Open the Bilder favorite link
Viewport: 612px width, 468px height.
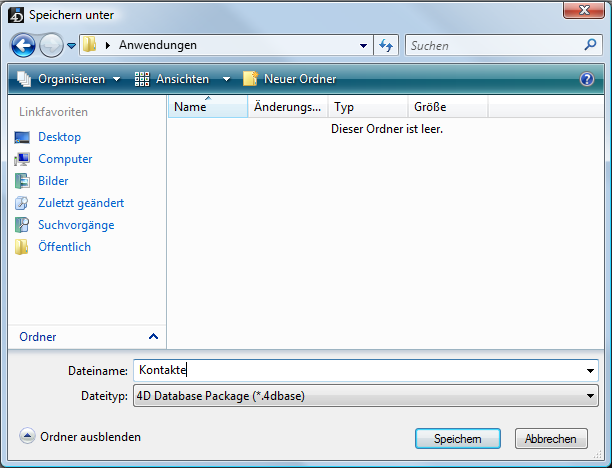(x=53, y=181)
